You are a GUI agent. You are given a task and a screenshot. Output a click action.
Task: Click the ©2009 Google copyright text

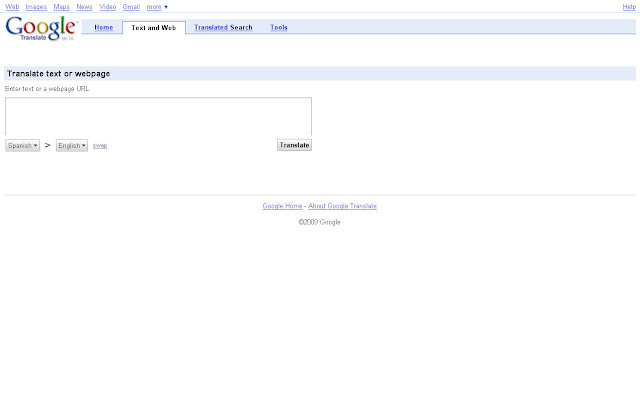pos(319,222)
